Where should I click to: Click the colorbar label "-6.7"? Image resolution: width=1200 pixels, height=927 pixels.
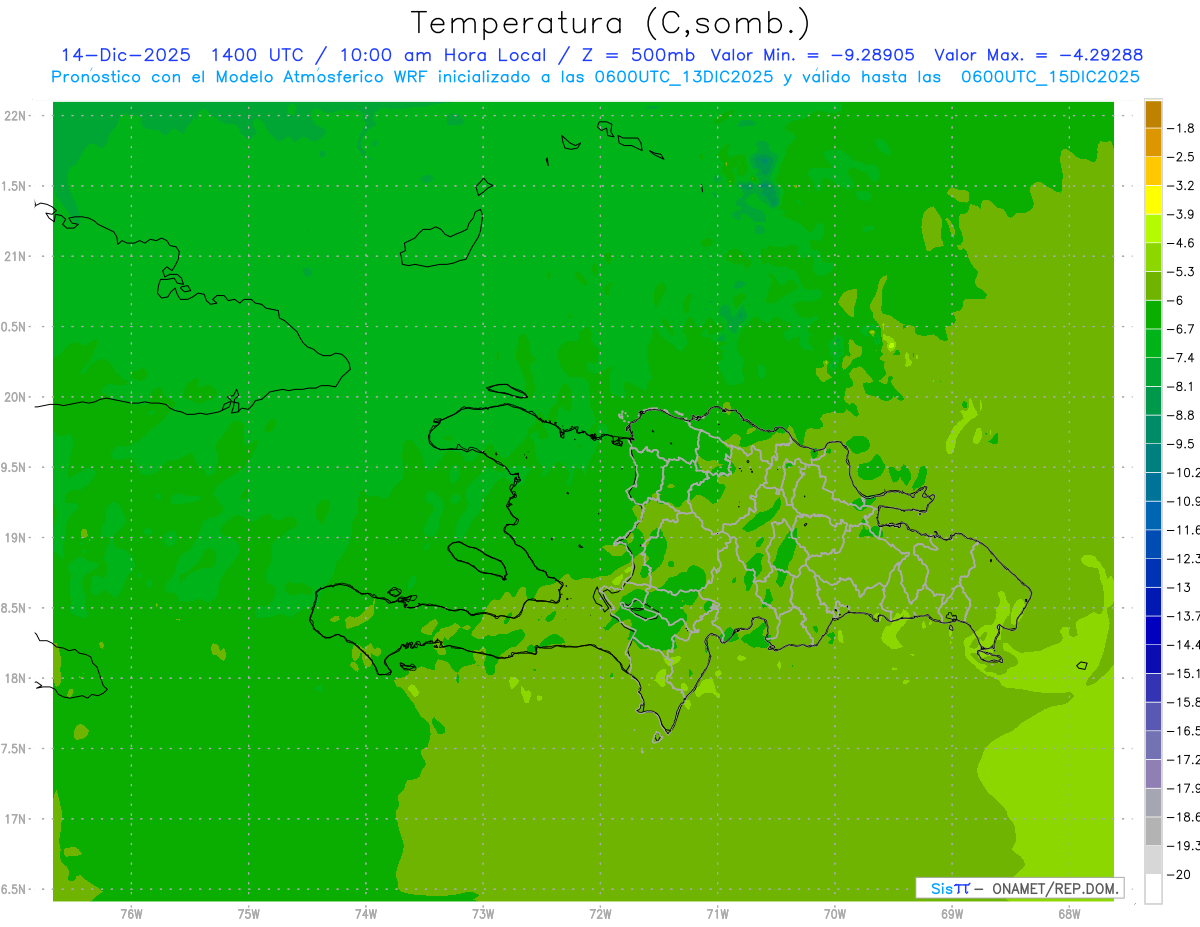pyautogui.click(x=1182, y=329)
